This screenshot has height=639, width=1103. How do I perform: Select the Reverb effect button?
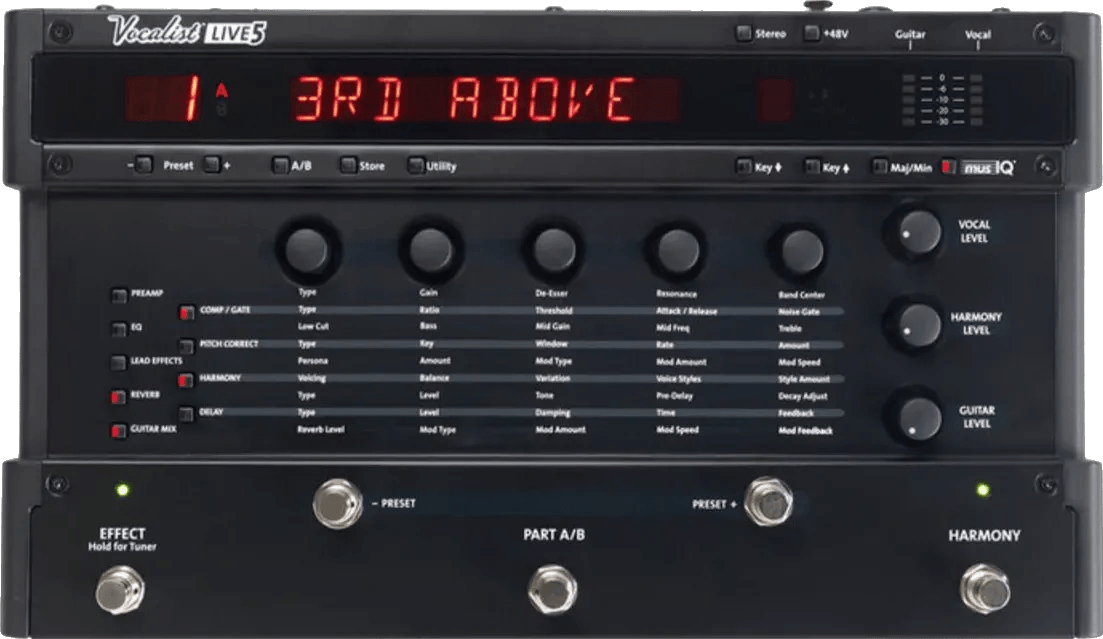(x=119, y=396)
